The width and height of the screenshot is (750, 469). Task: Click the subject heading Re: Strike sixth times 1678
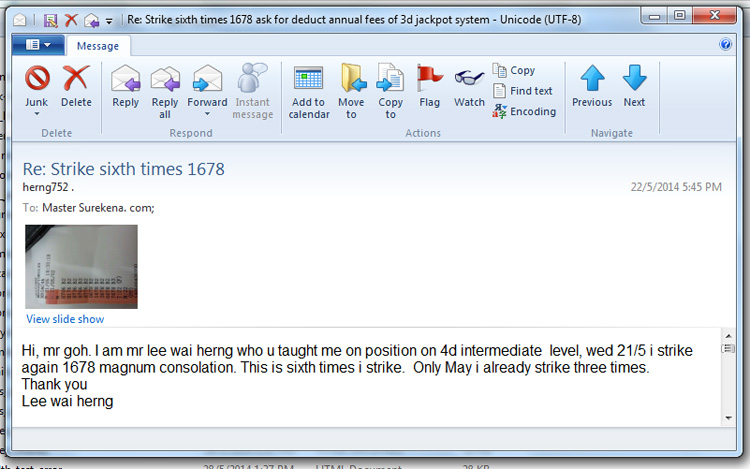click(x=123, y=169)
